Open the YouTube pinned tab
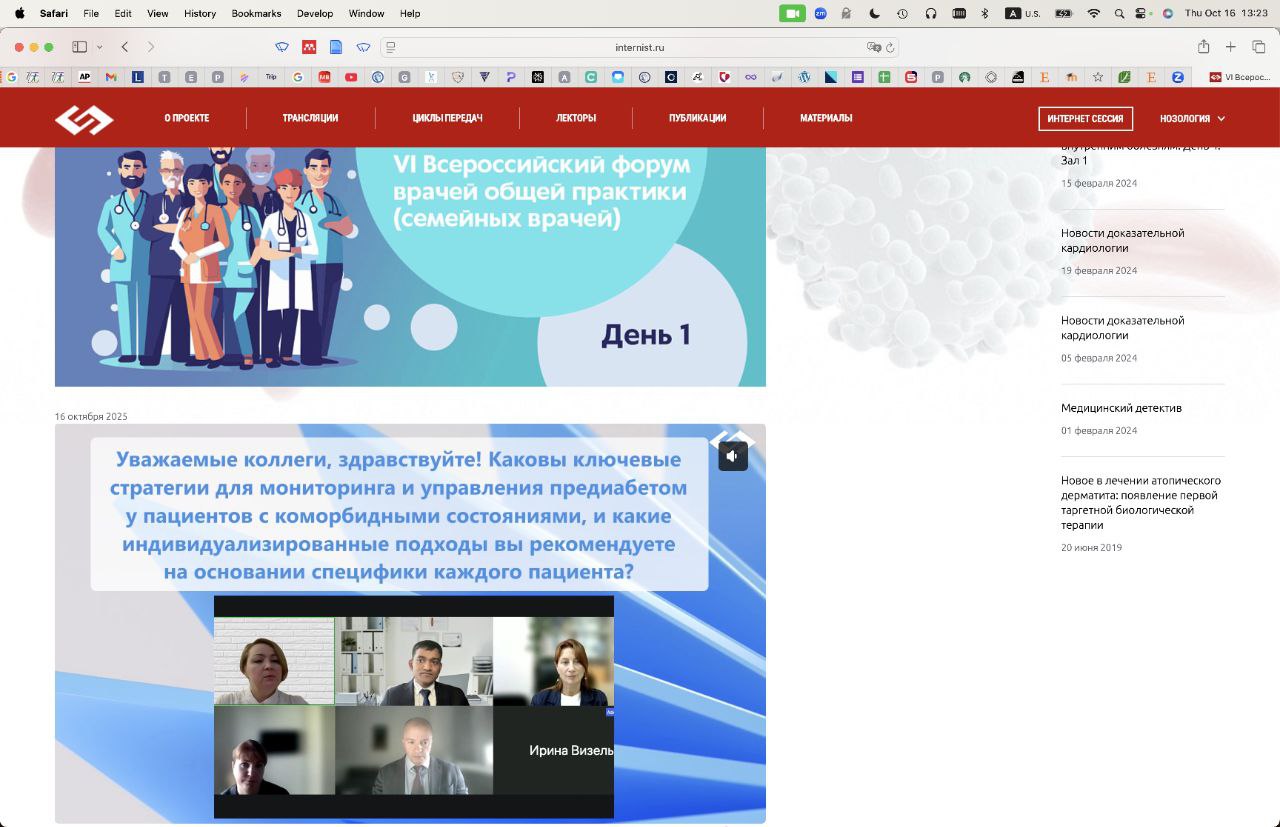The image size is (1280, 827). click(x=351, y=77)
